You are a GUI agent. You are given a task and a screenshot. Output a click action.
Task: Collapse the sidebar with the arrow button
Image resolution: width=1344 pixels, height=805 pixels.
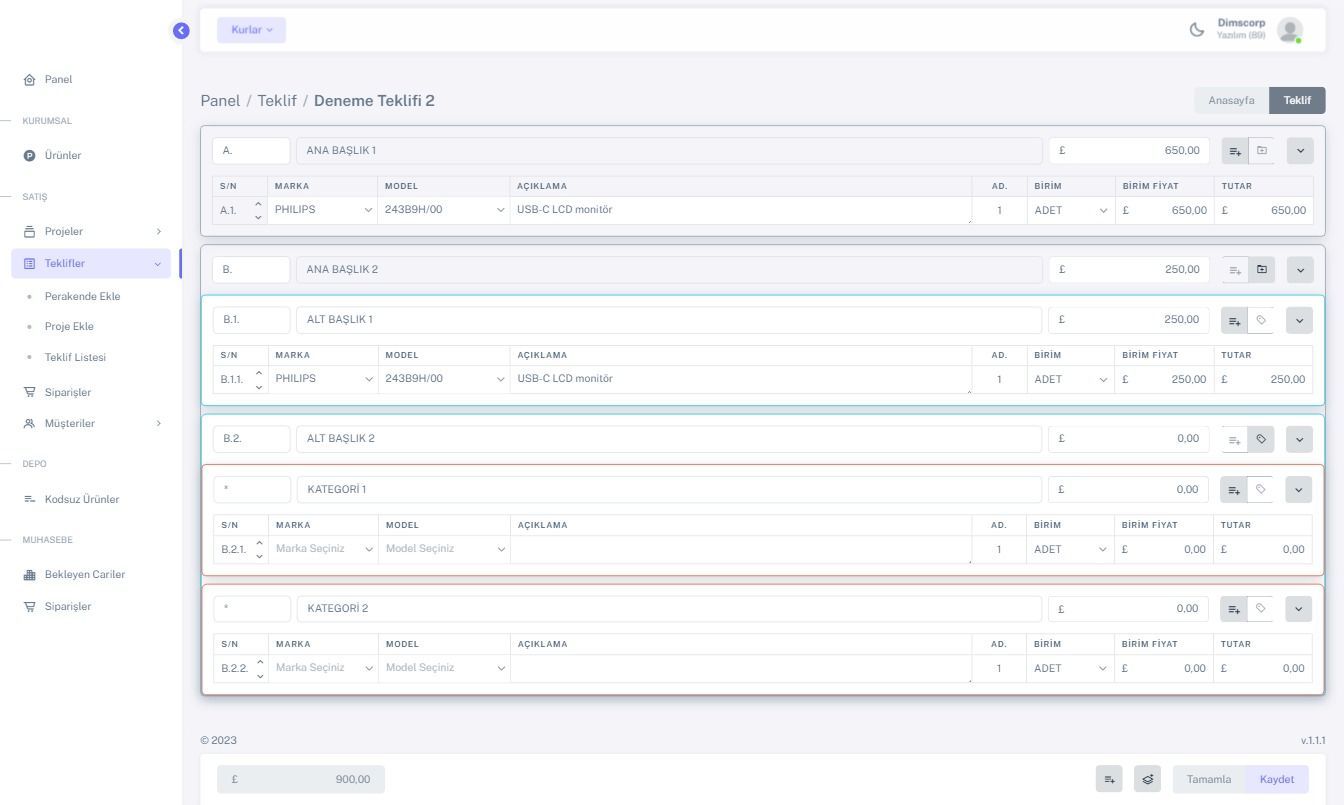tap(181, 31)
